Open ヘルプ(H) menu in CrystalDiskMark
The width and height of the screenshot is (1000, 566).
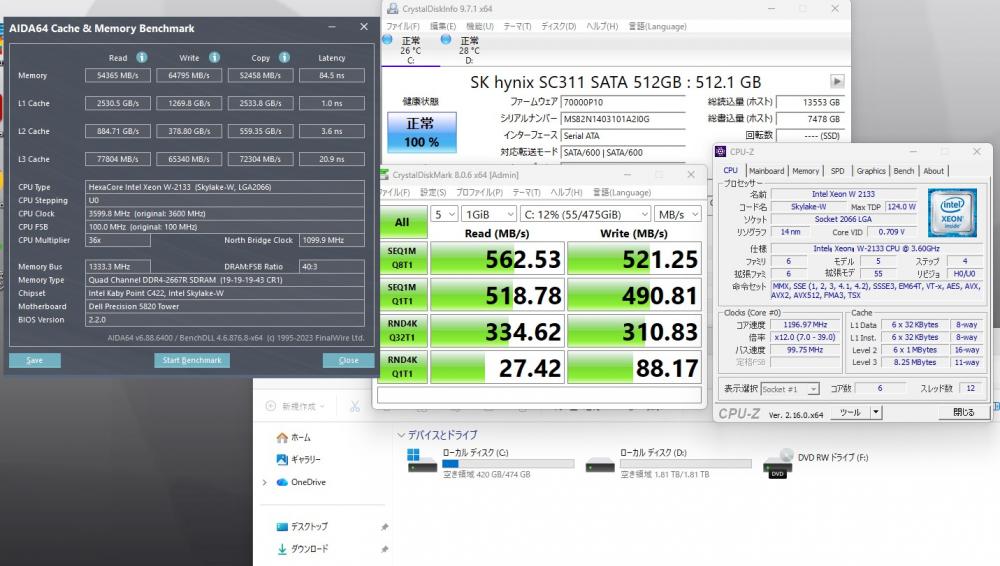click(x=566, y=192)
